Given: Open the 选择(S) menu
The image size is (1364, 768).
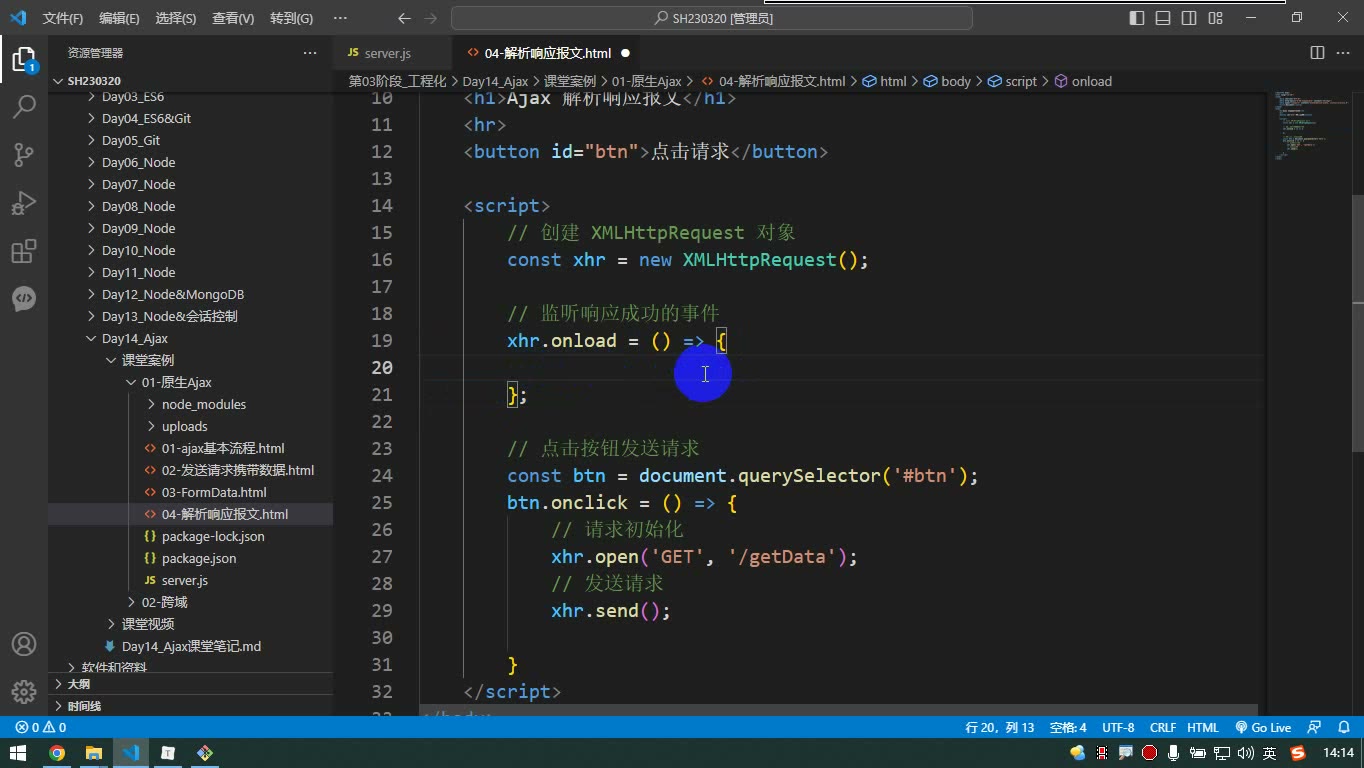Looking at the screenshot, I should click(176, 18).
